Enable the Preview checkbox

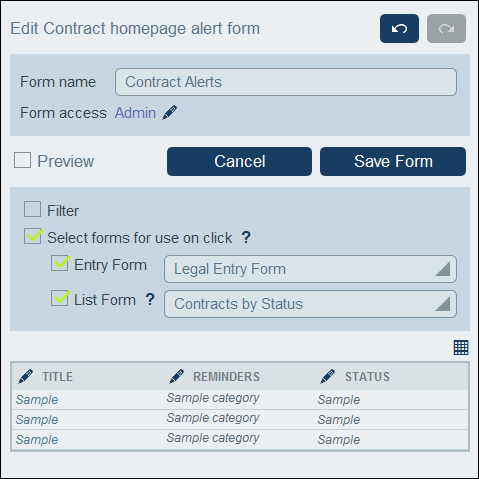coord(22,160)
